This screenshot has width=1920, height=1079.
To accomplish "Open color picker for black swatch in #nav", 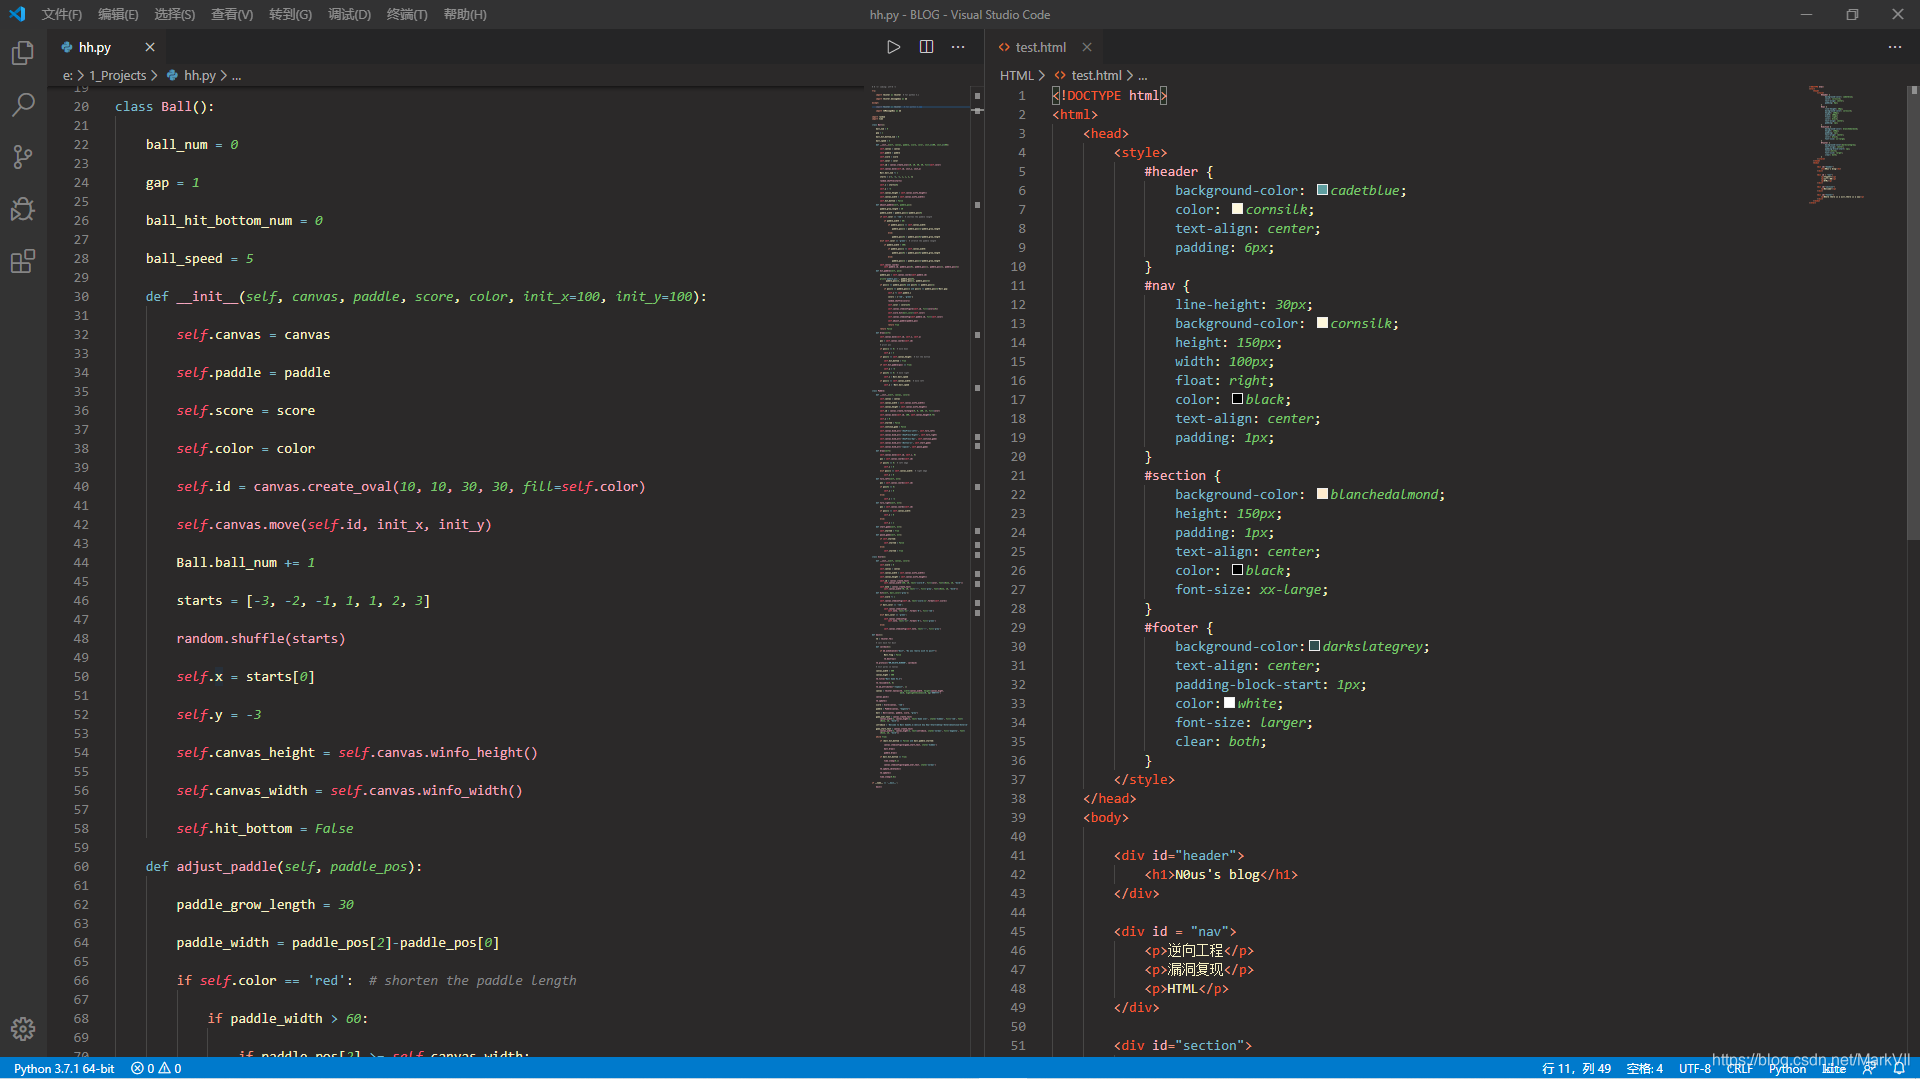I will pos(1237,399).
